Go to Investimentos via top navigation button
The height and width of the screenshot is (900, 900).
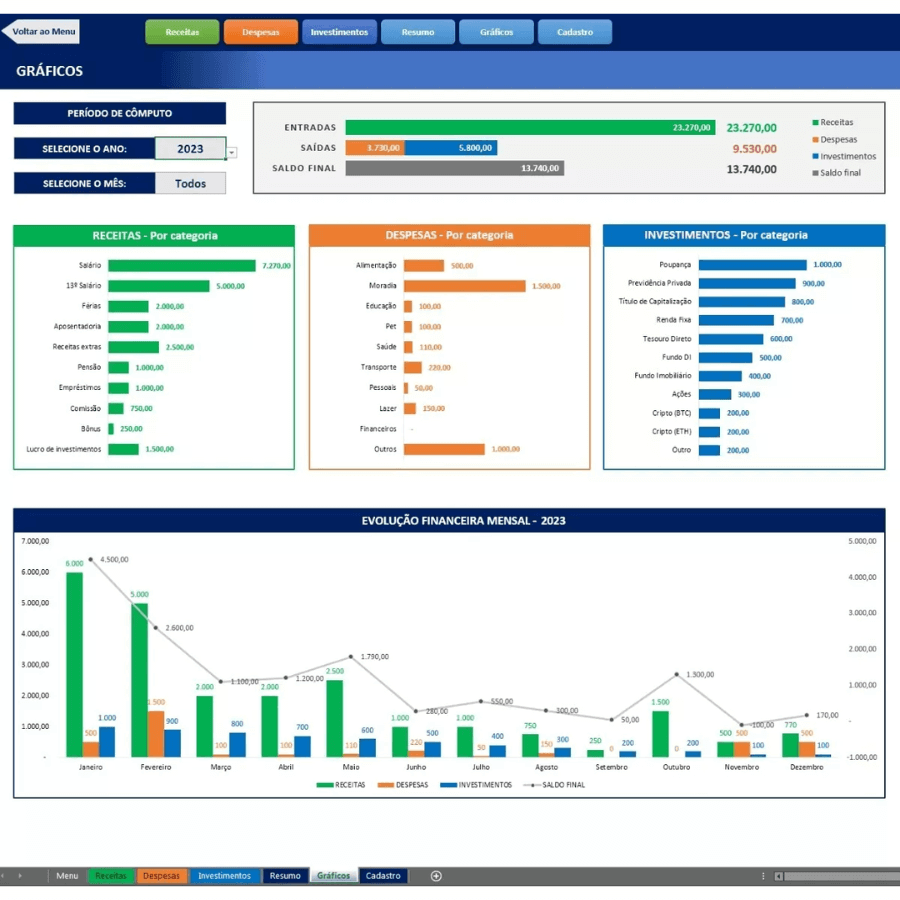339,32
